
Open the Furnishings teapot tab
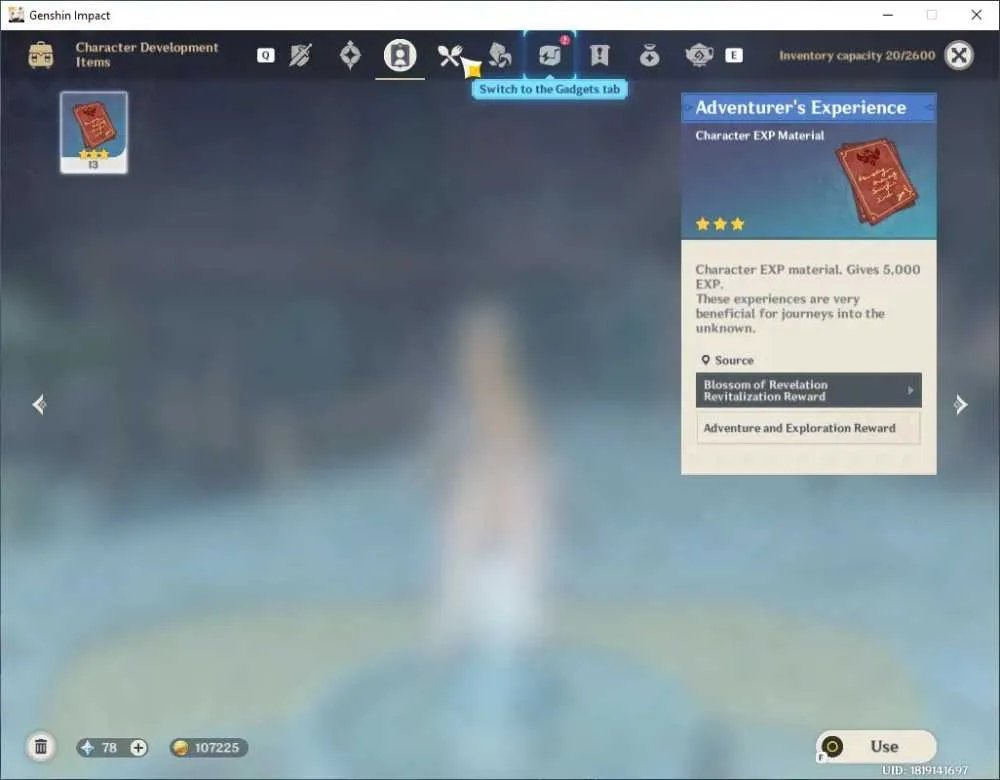699,55
